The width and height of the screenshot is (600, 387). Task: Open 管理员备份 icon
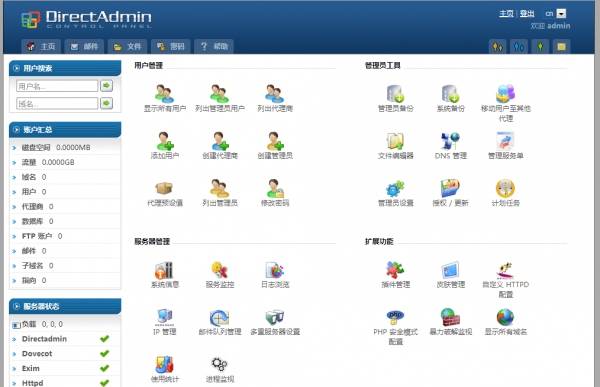(x=395, y=94)
